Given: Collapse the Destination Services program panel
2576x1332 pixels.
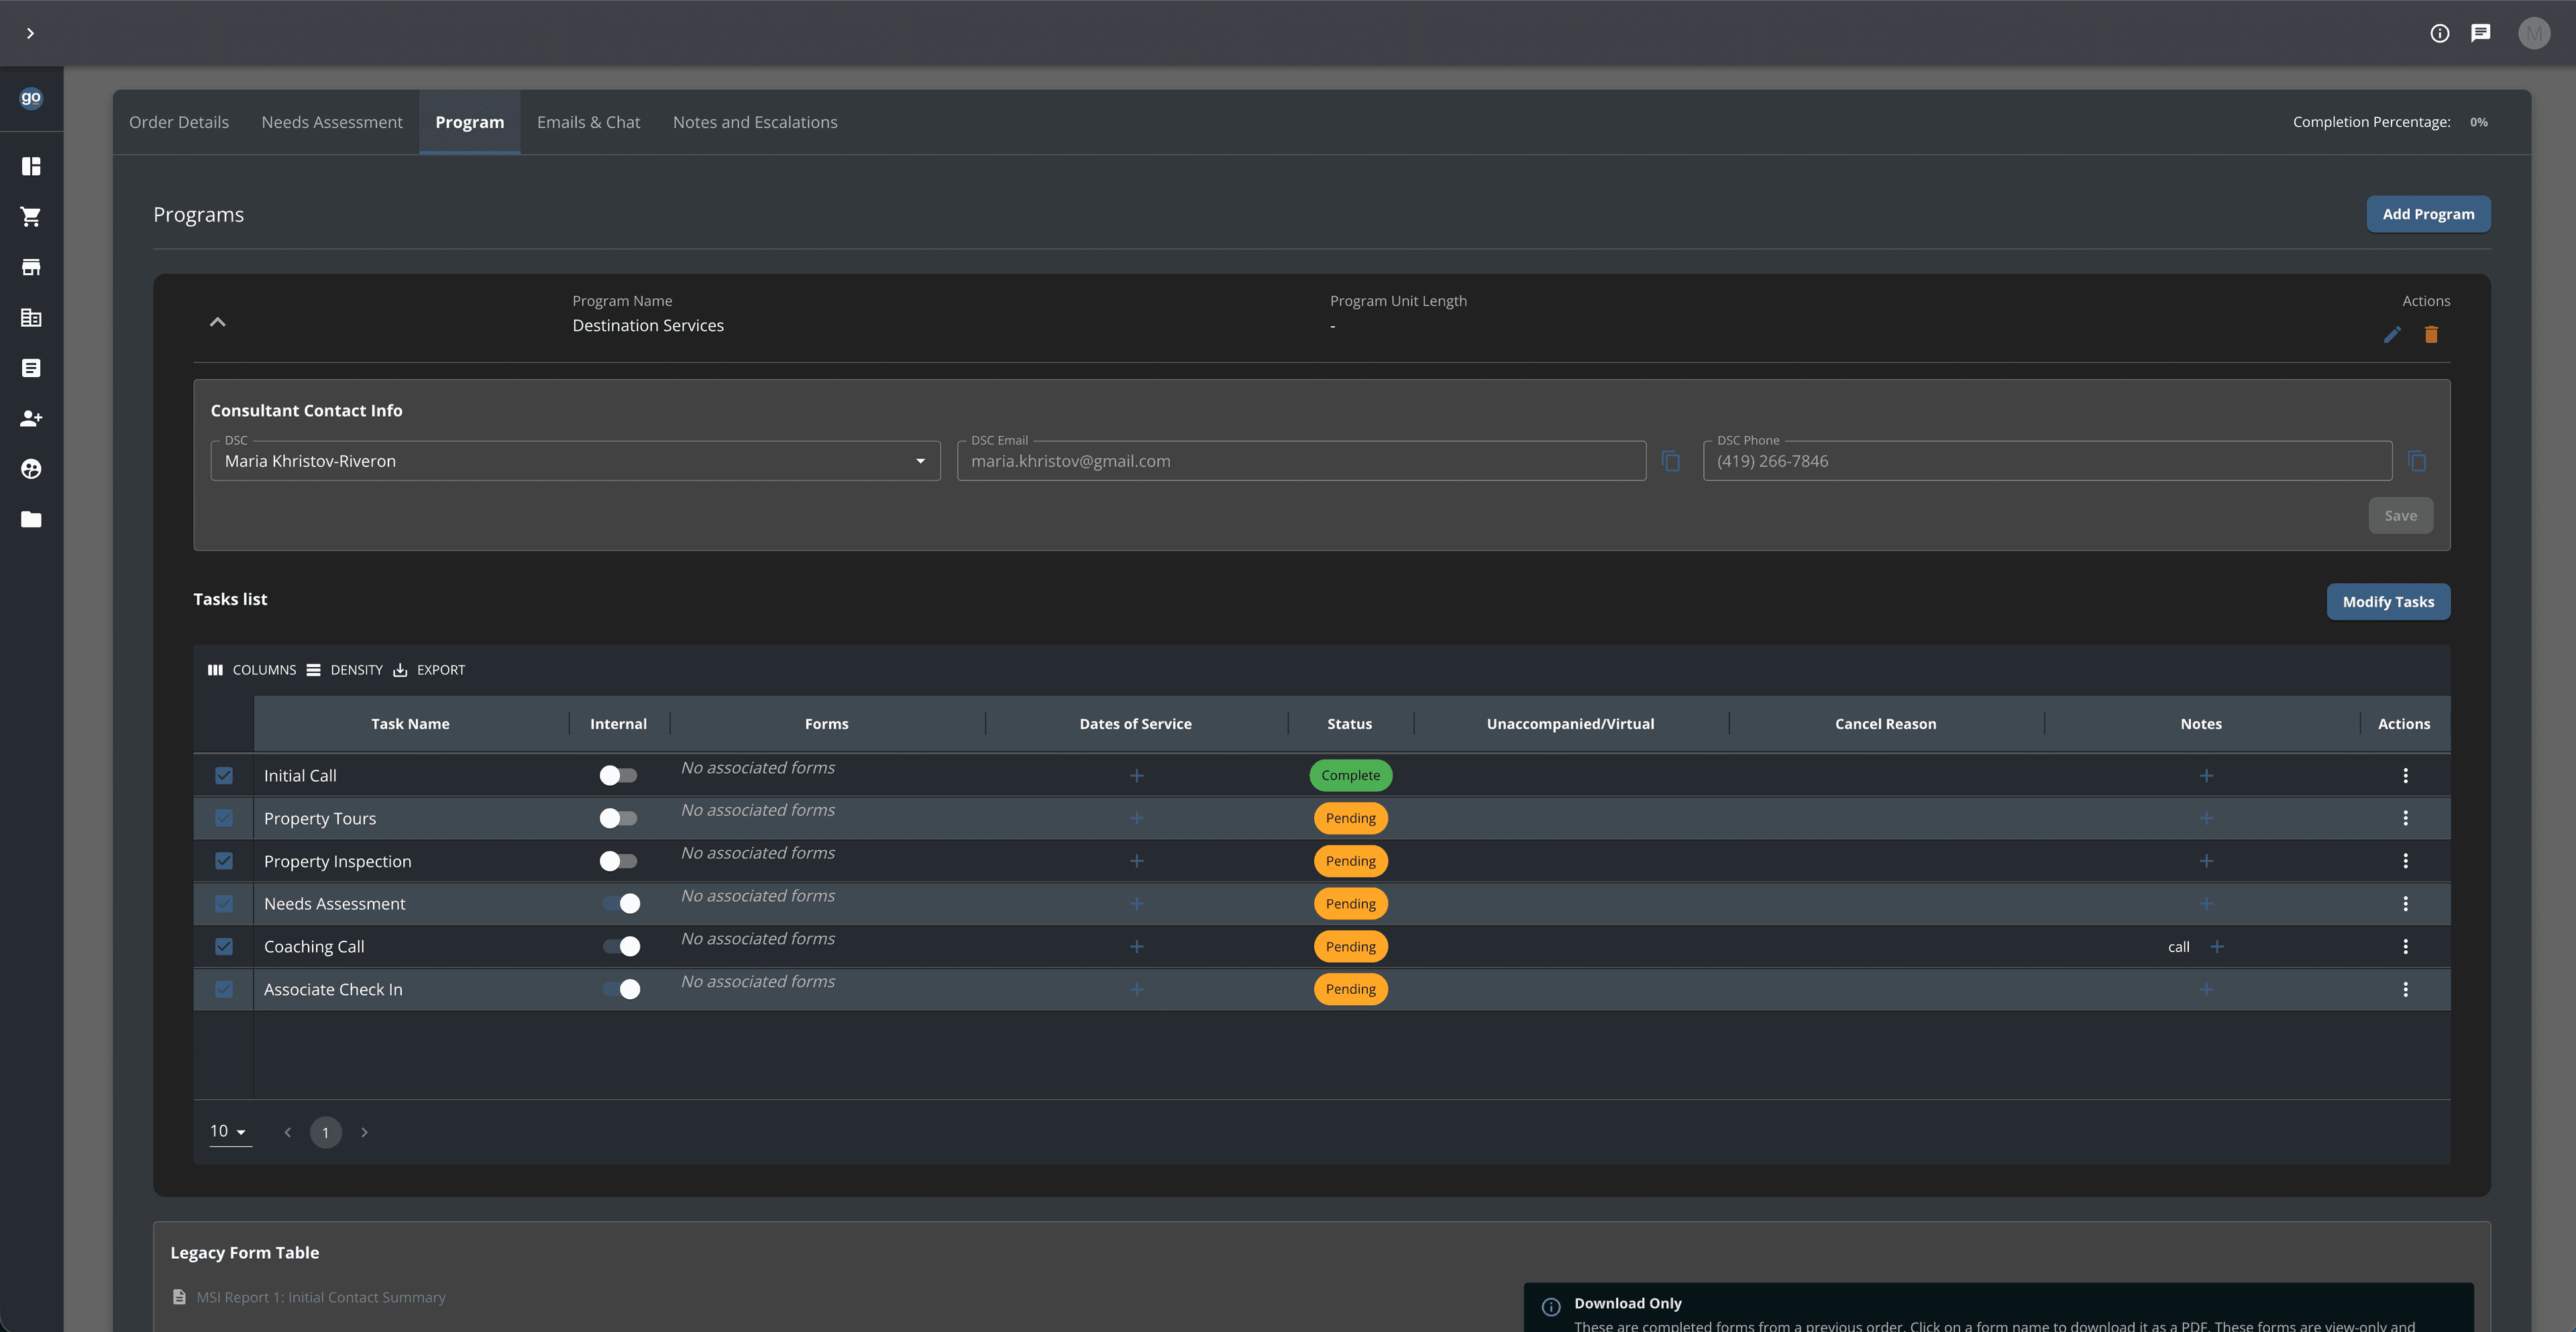Looking at the screenshot, I should 217,322.
